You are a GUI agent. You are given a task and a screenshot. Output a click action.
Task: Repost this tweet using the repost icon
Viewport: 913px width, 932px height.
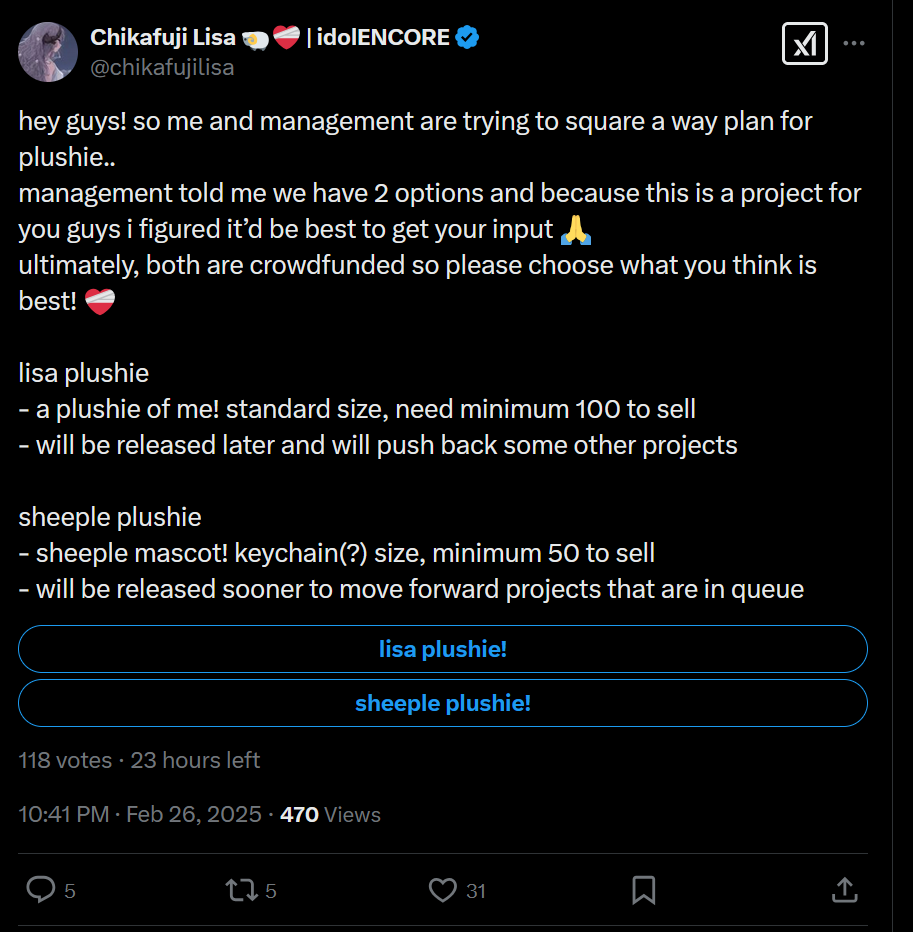coord(239,889)
